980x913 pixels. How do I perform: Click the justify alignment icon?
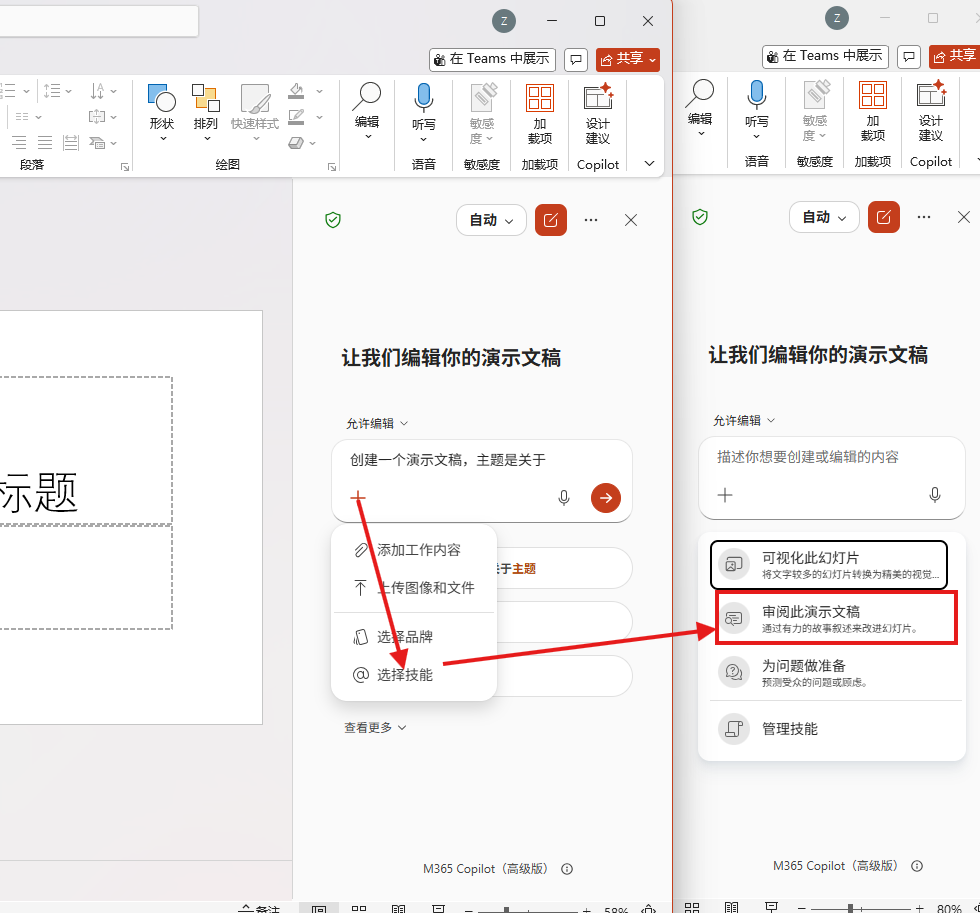pos(45,143)
